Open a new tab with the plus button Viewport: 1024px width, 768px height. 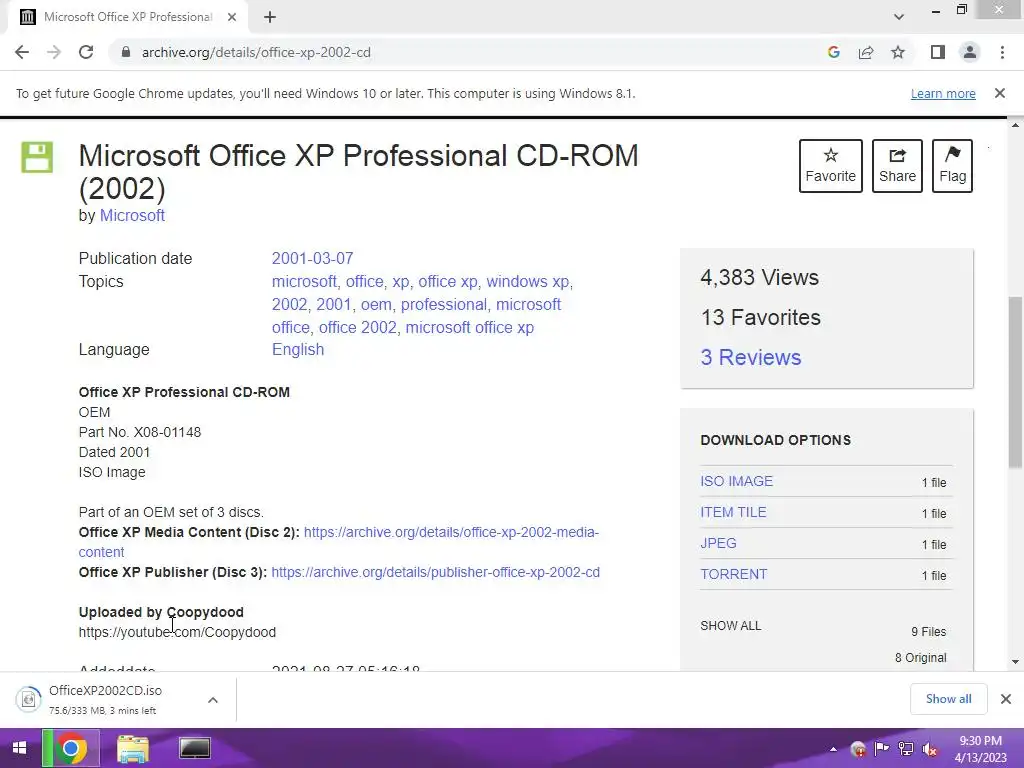(270, 18)
